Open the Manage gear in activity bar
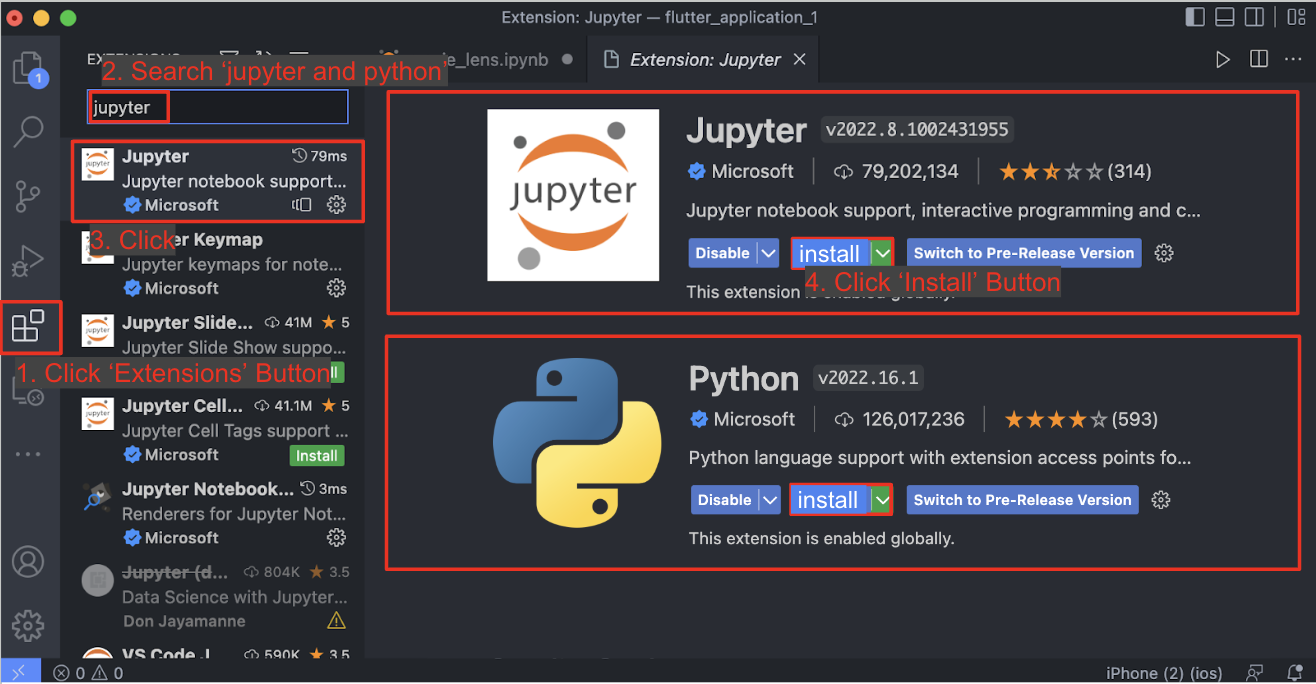Screen dimensions: 1316x684 pos(28,626)
